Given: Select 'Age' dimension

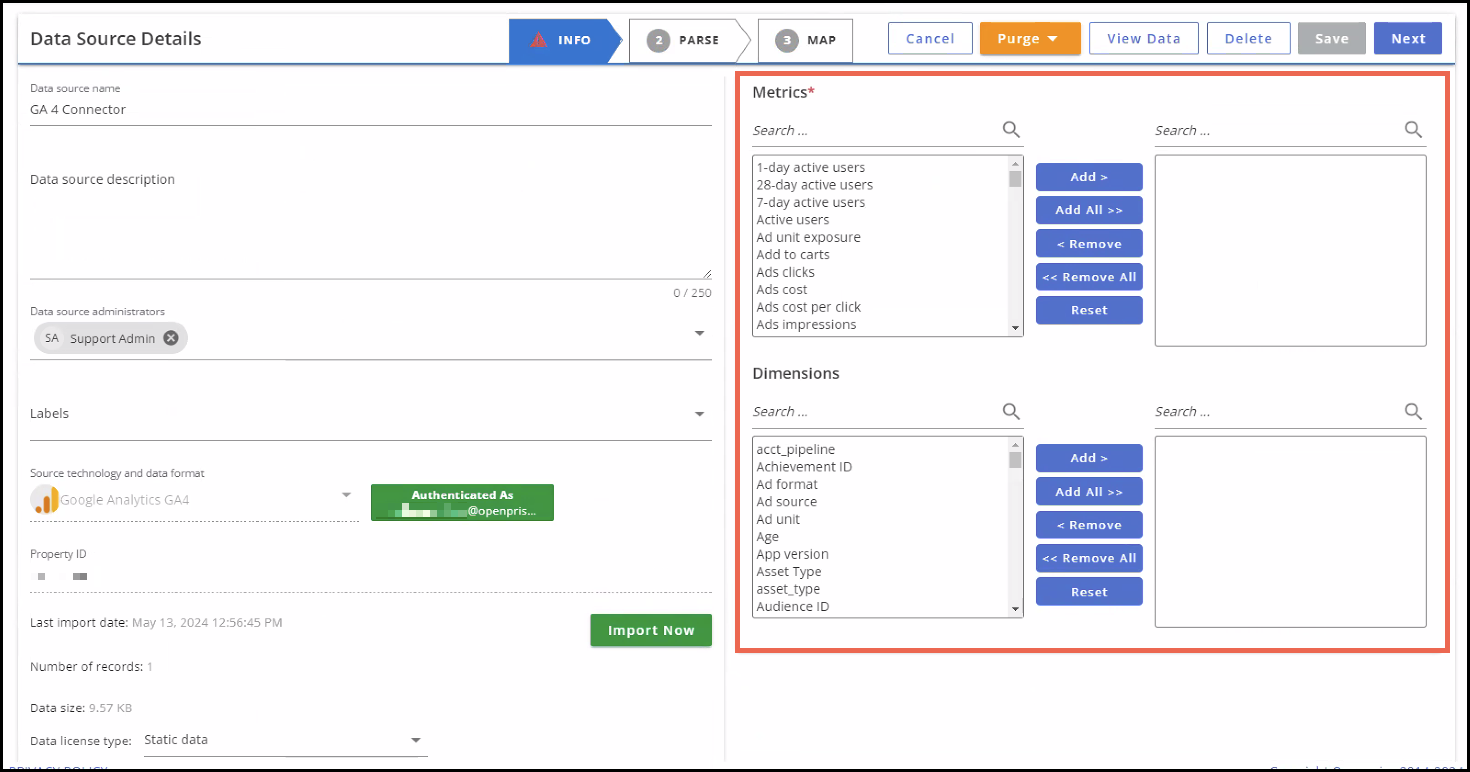Looking at the screenshot, I should 768,537.
